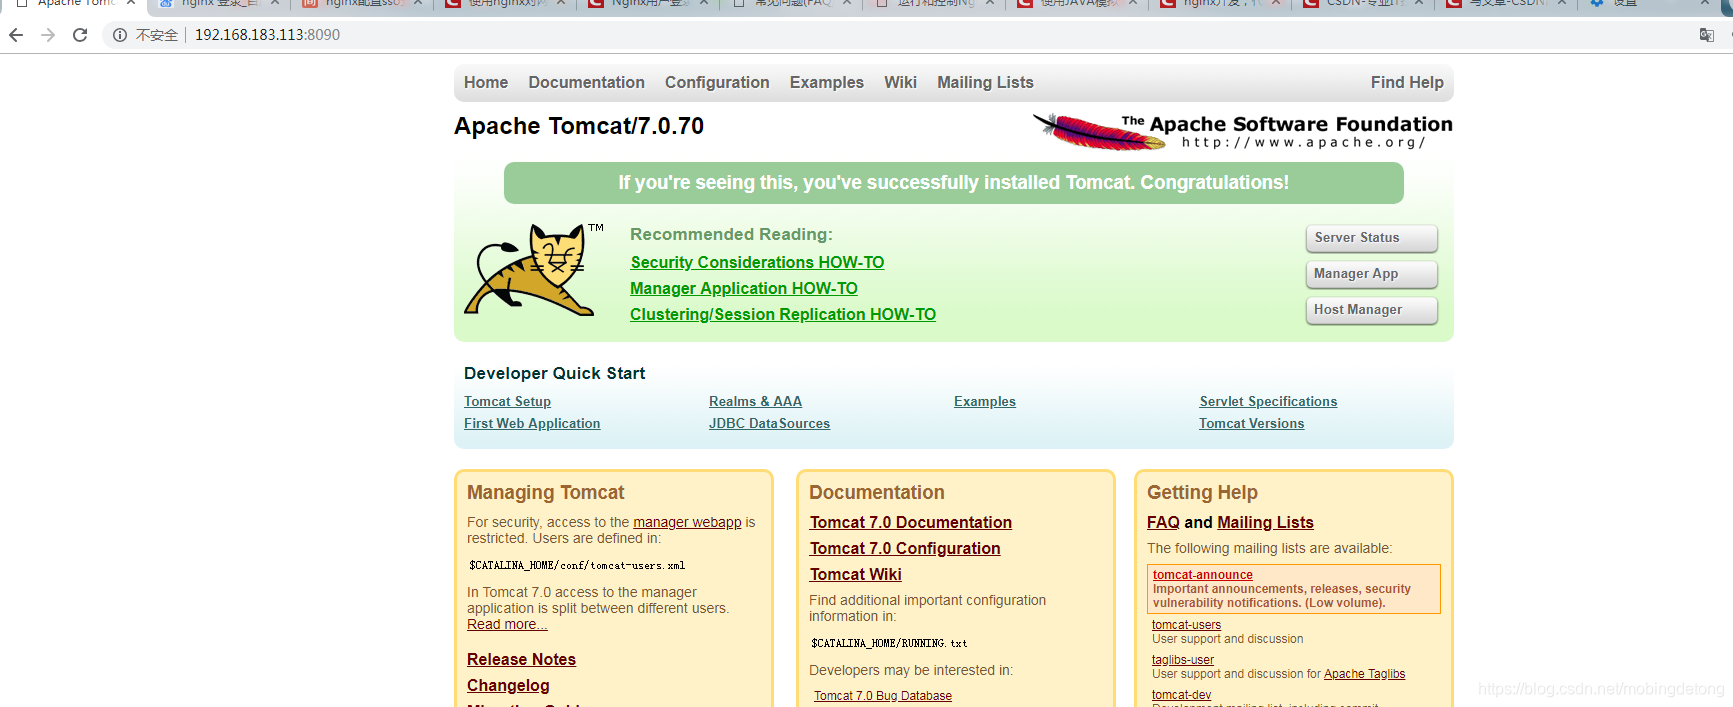Open the JDBC DataSources link
This screenshot has height=707, width=1733.
point(769,423)
